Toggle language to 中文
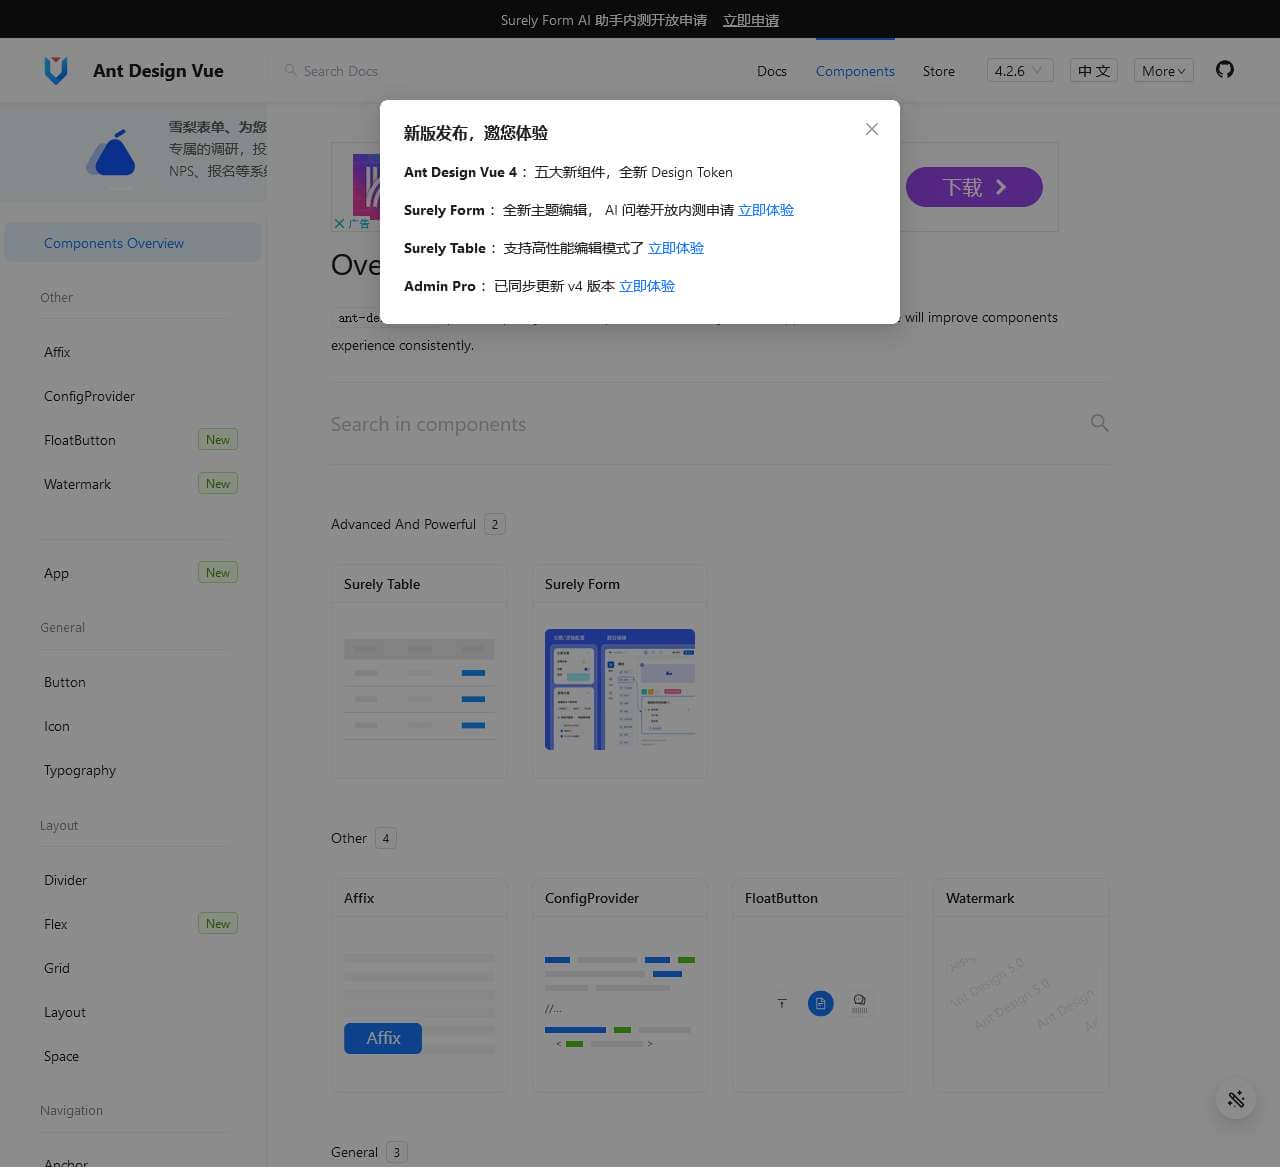Image resolution: width=1280 pixels, height=1167 pixels. 1093,71
